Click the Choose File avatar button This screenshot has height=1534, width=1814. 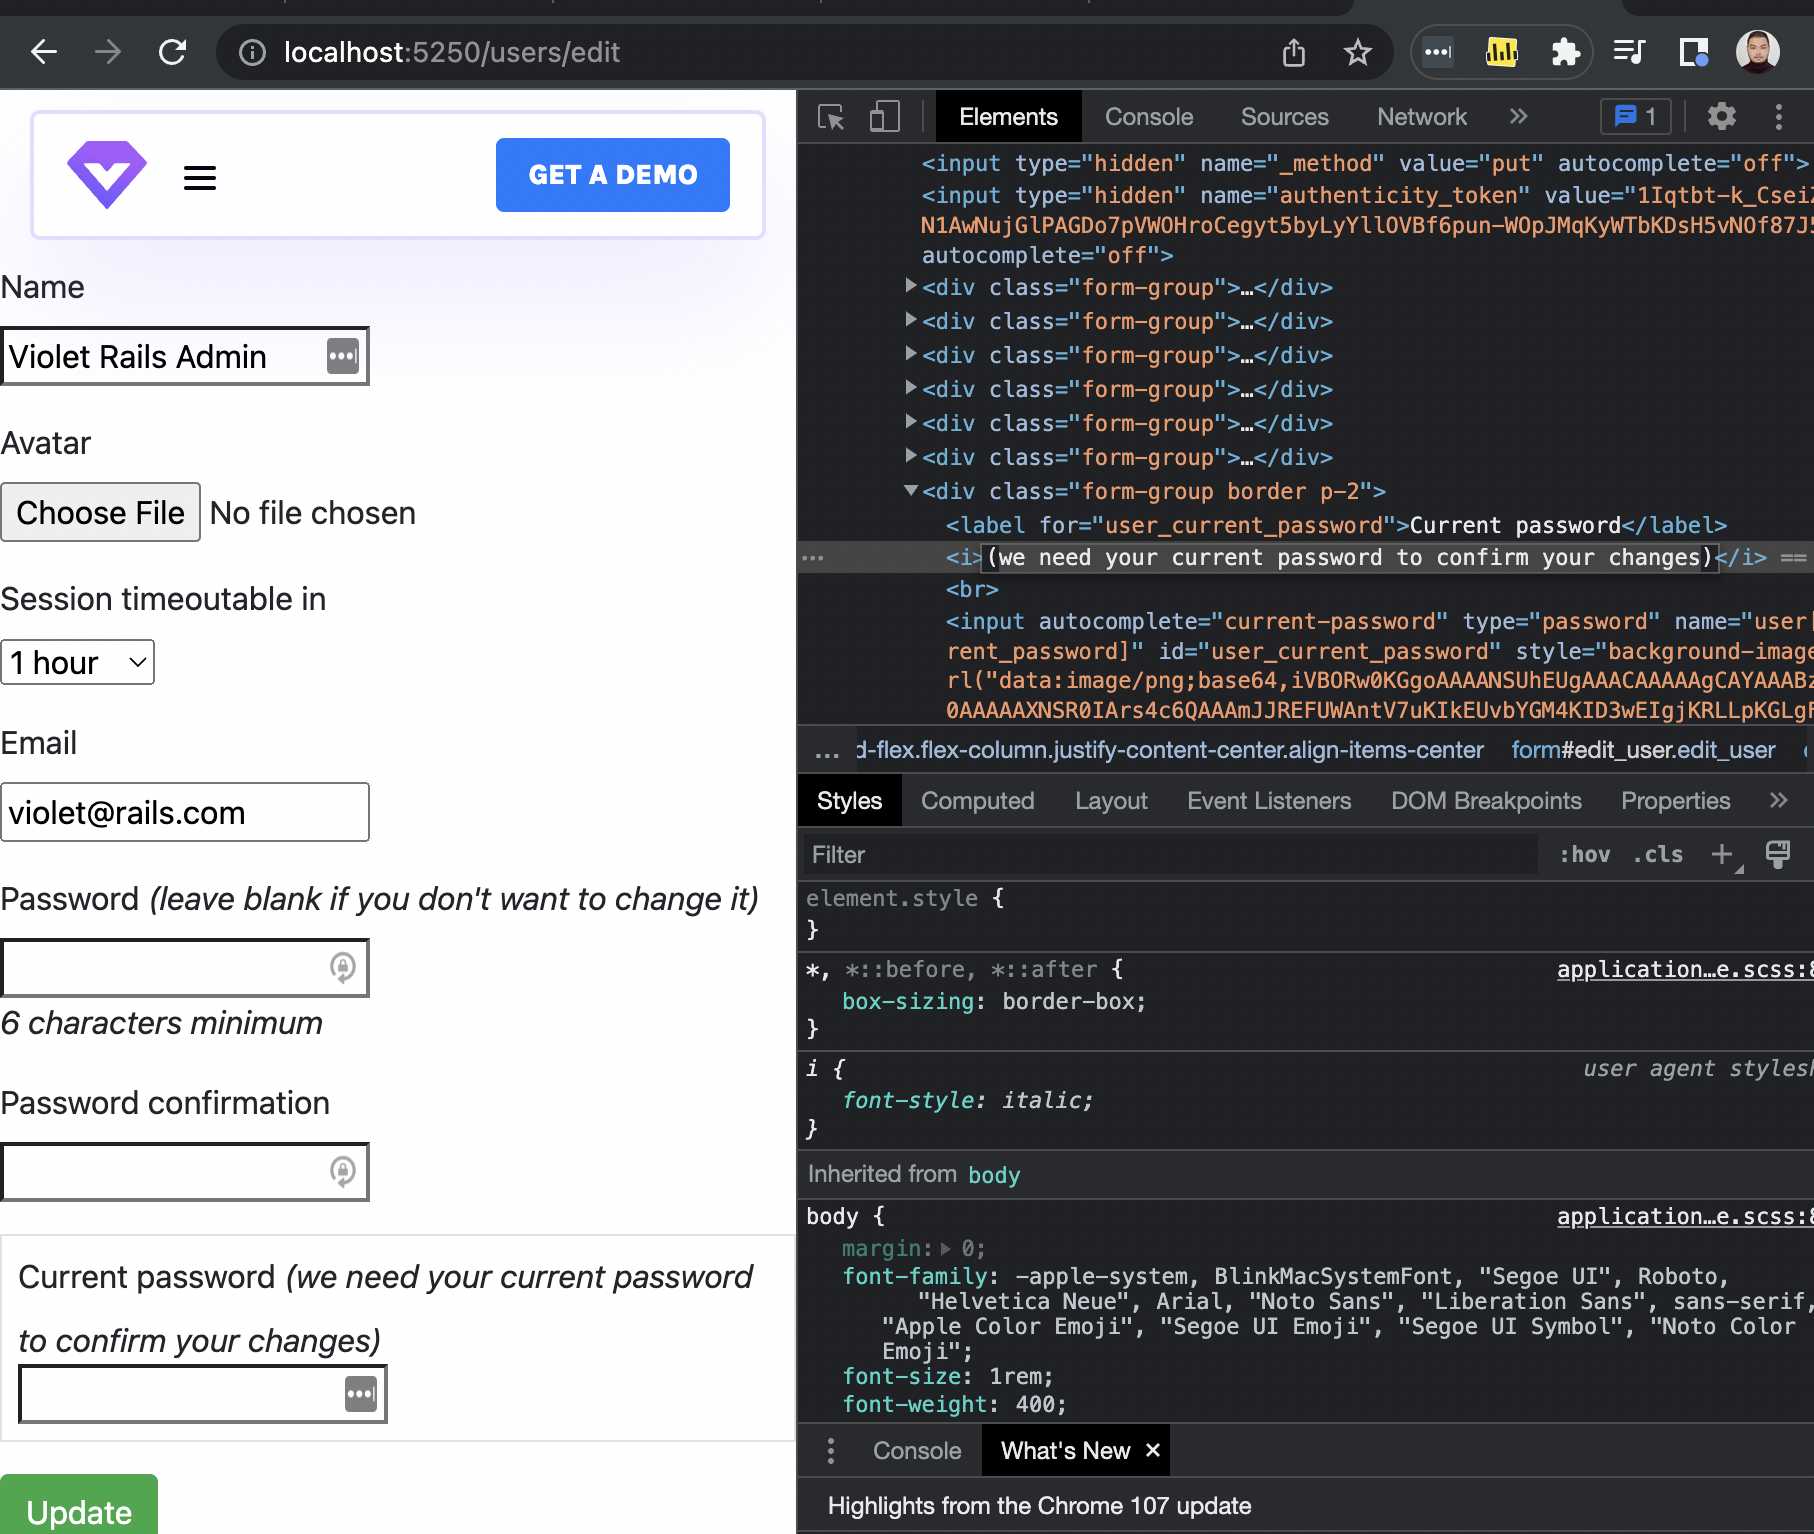point(101,512)
